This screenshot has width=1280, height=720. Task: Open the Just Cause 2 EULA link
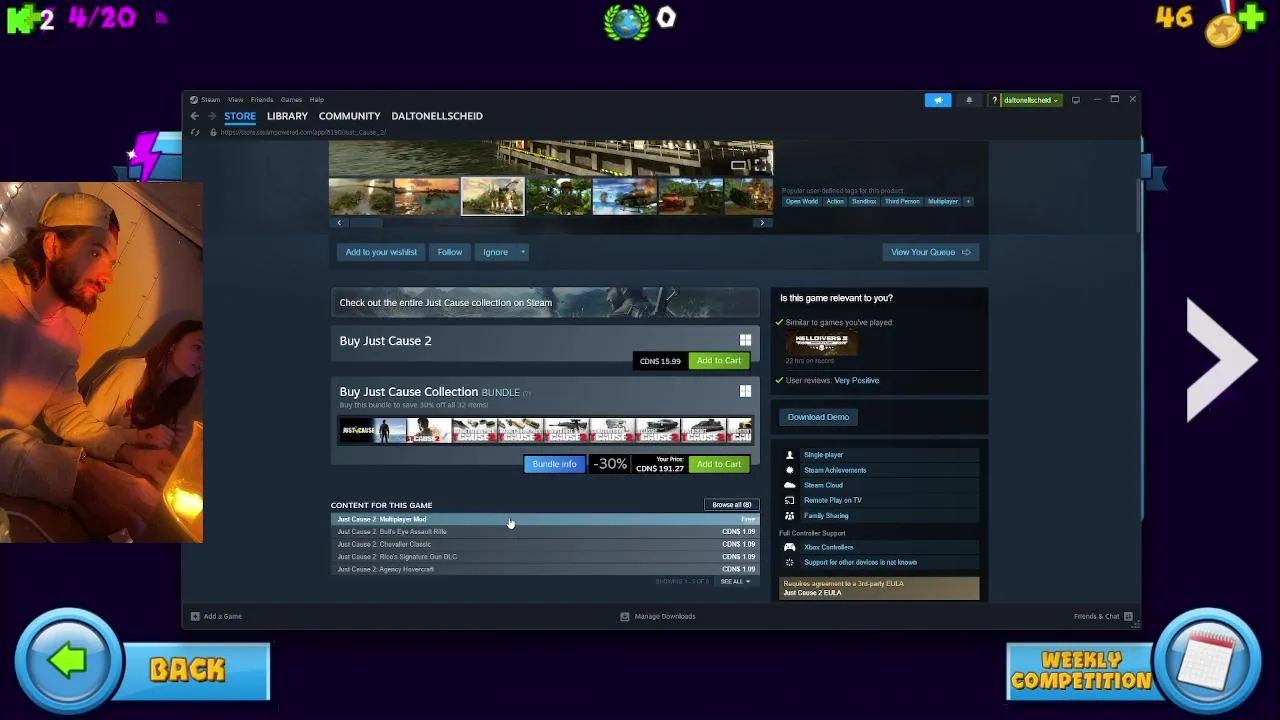pos(812,593)
